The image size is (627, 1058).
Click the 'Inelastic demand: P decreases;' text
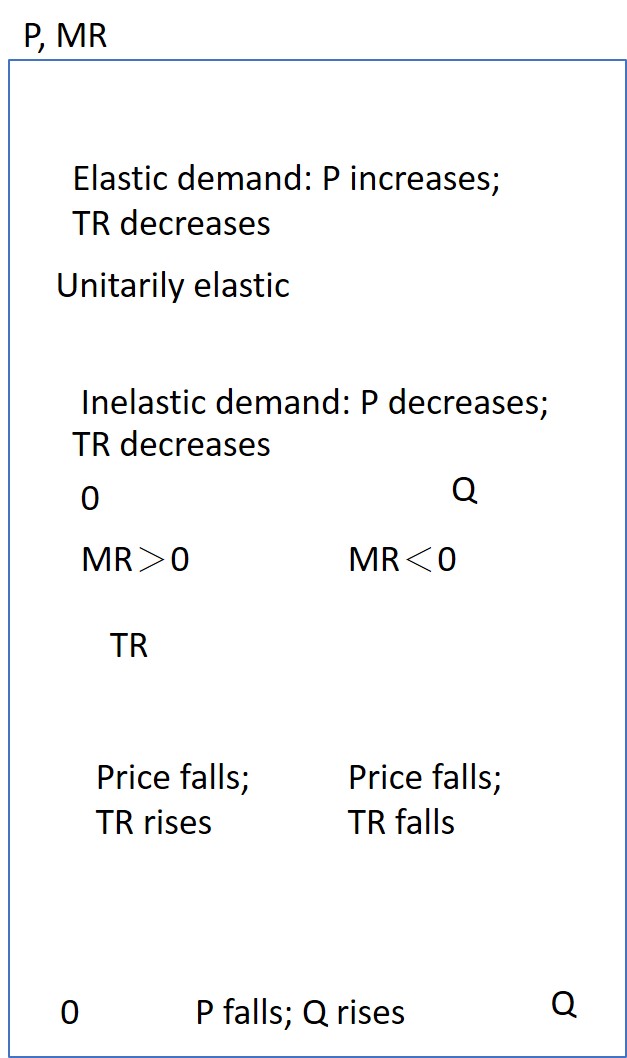315,403
